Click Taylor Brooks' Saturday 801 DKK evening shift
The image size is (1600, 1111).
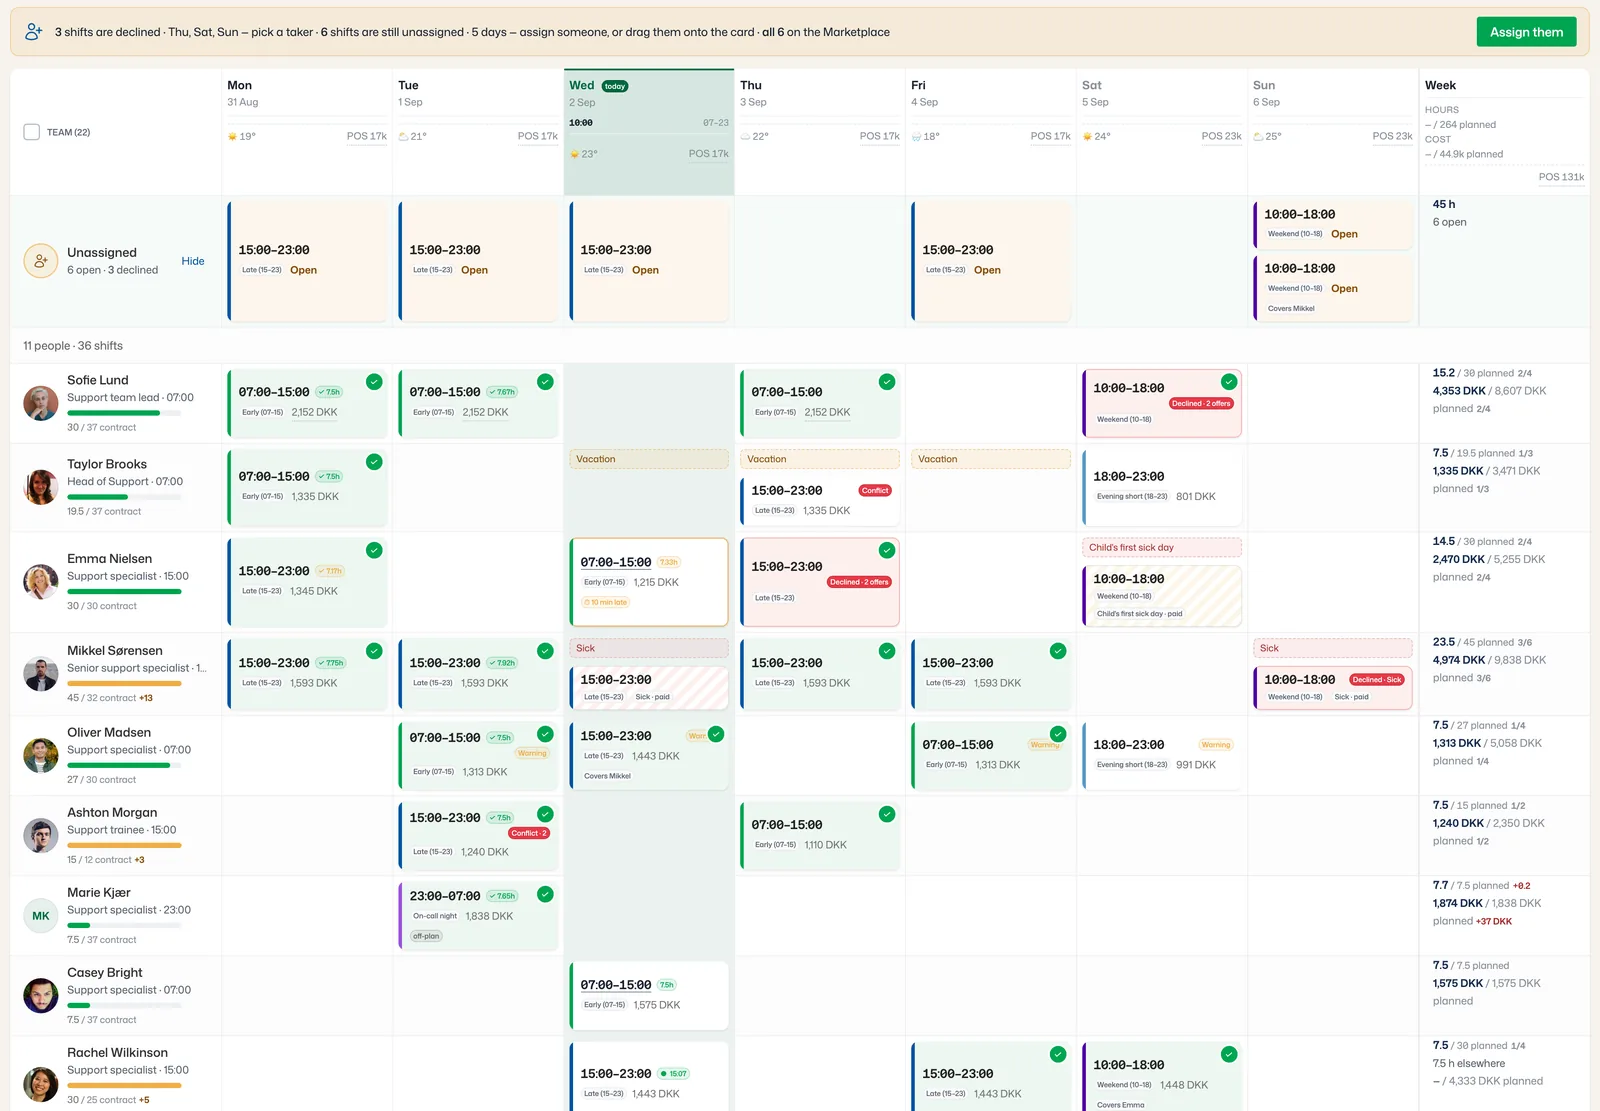tap(1162, 487)
